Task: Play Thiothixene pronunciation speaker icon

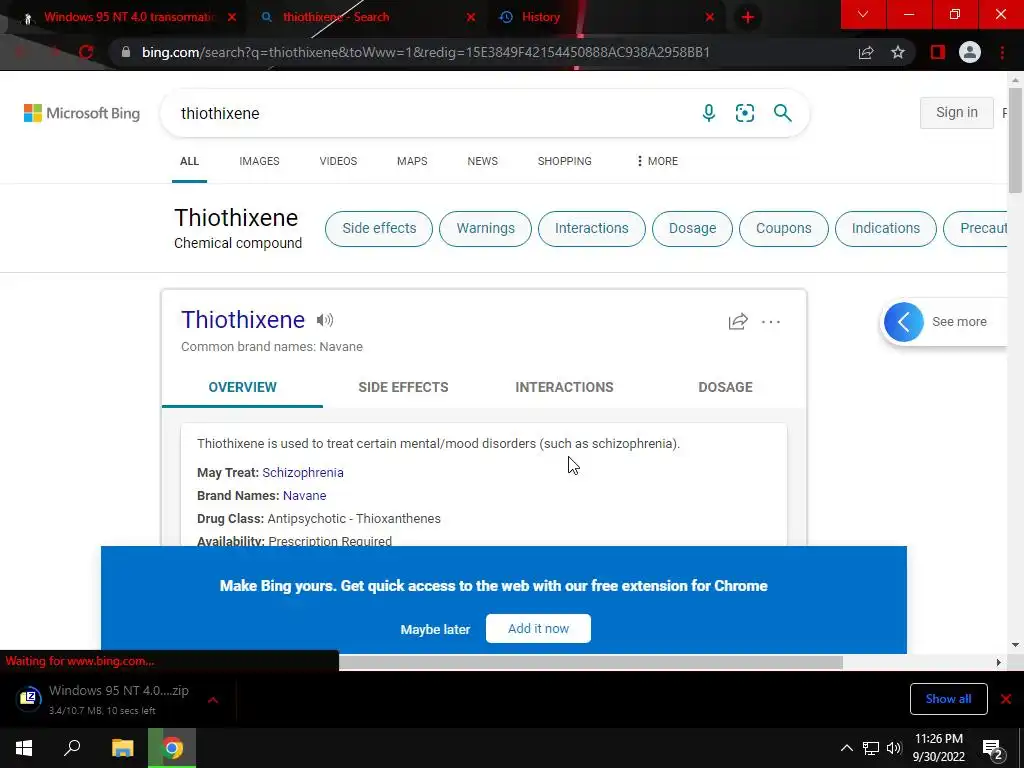Action: pos(325,320)
